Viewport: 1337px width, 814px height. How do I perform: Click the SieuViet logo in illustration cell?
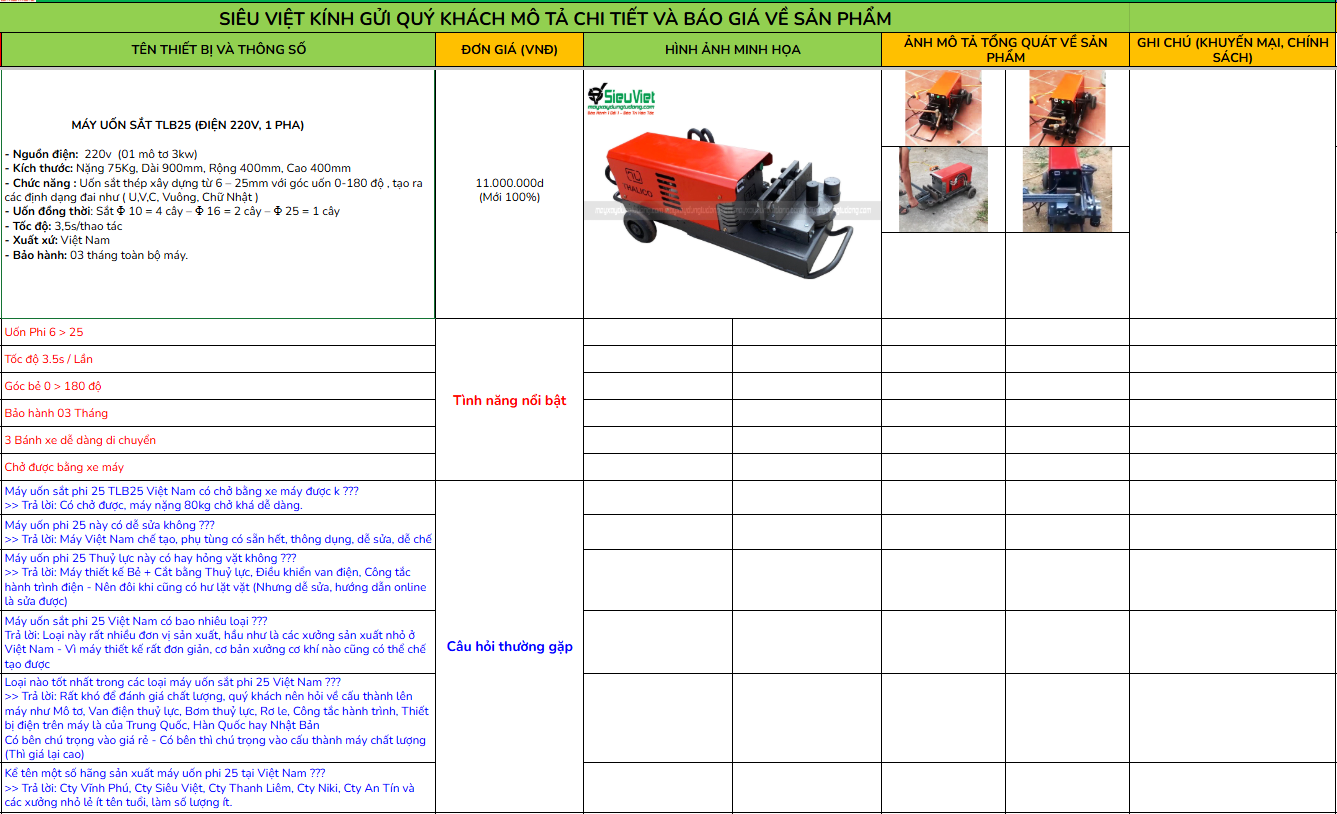click(x=621, y=97)
